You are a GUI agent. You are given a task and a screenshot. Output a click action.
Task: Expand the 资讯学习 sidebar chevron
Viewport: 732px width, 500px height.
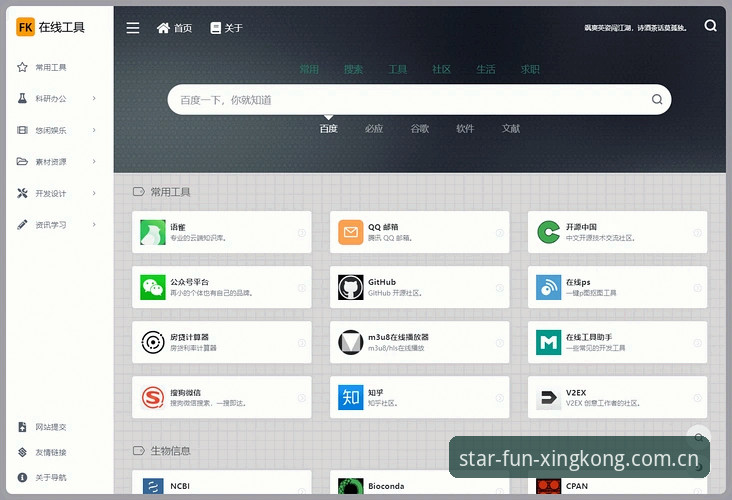coord(94,225)
